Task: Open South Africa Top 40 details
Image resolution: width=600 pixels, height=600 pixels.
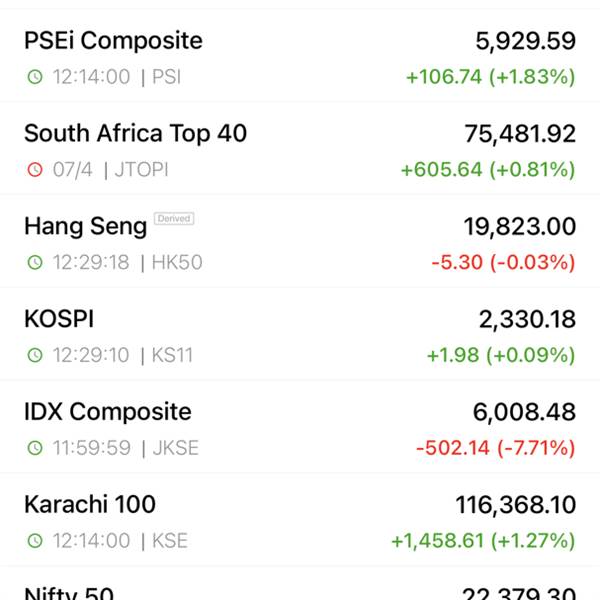Action: (x=300, y=148)
